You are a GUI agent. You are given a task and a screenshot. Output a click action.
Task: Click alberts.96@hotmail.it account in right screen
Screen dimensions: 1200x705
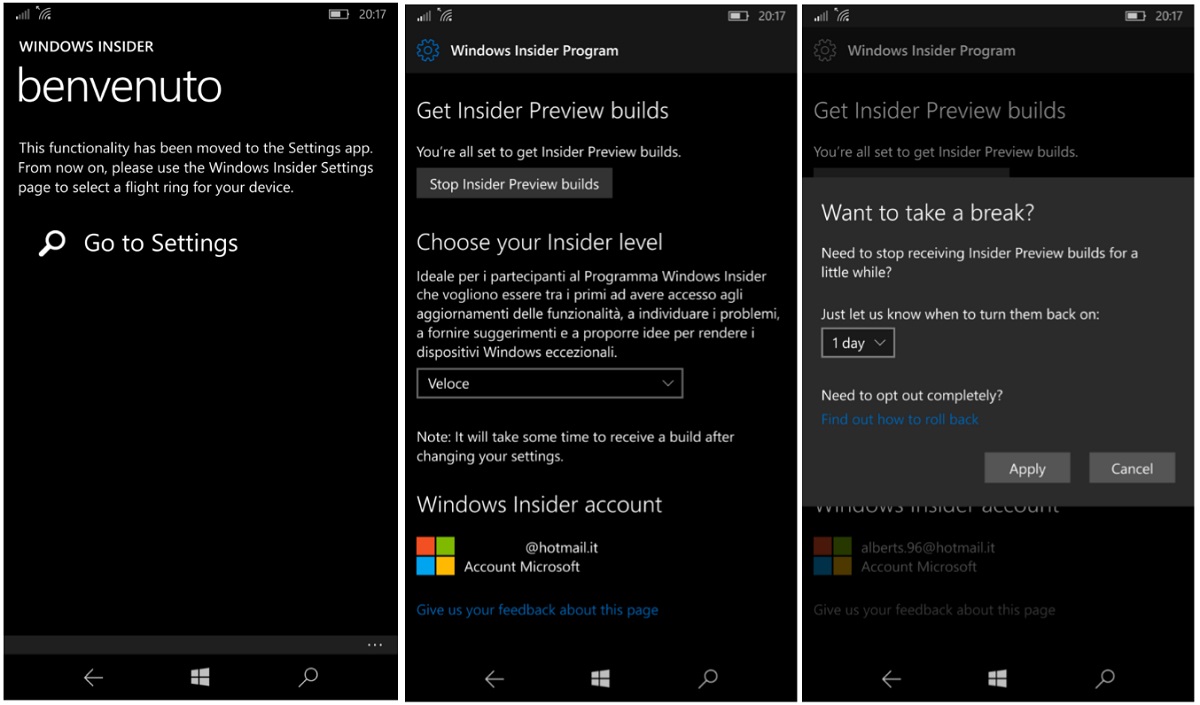tap(928, 548)
